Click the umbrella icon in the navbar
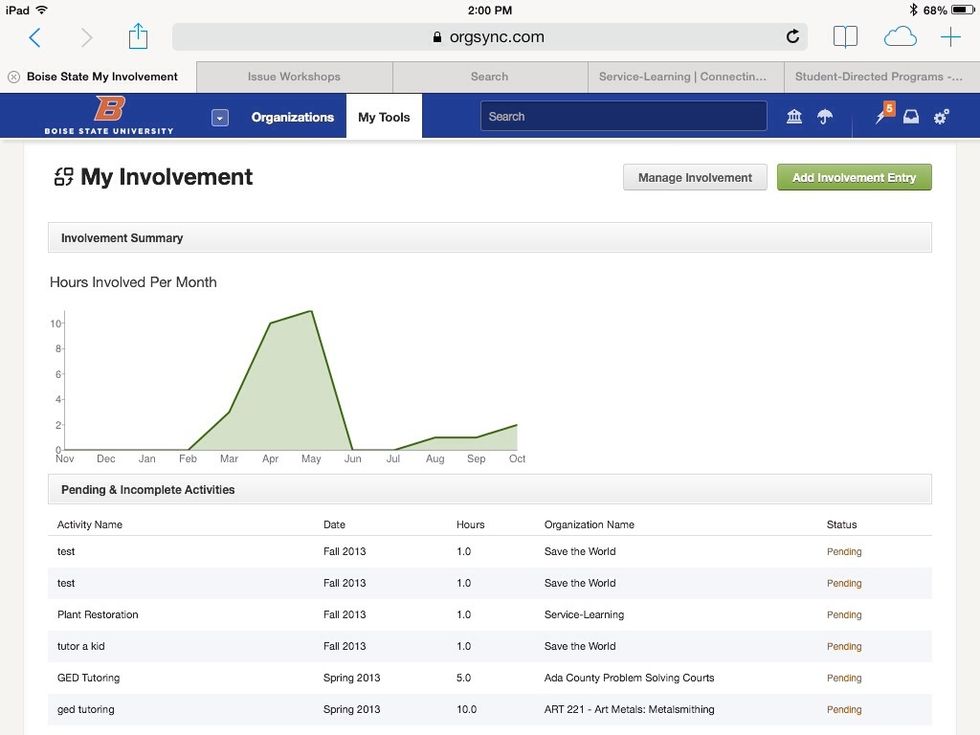Viewport: 980px width, 735px height. tap(825, 117)
